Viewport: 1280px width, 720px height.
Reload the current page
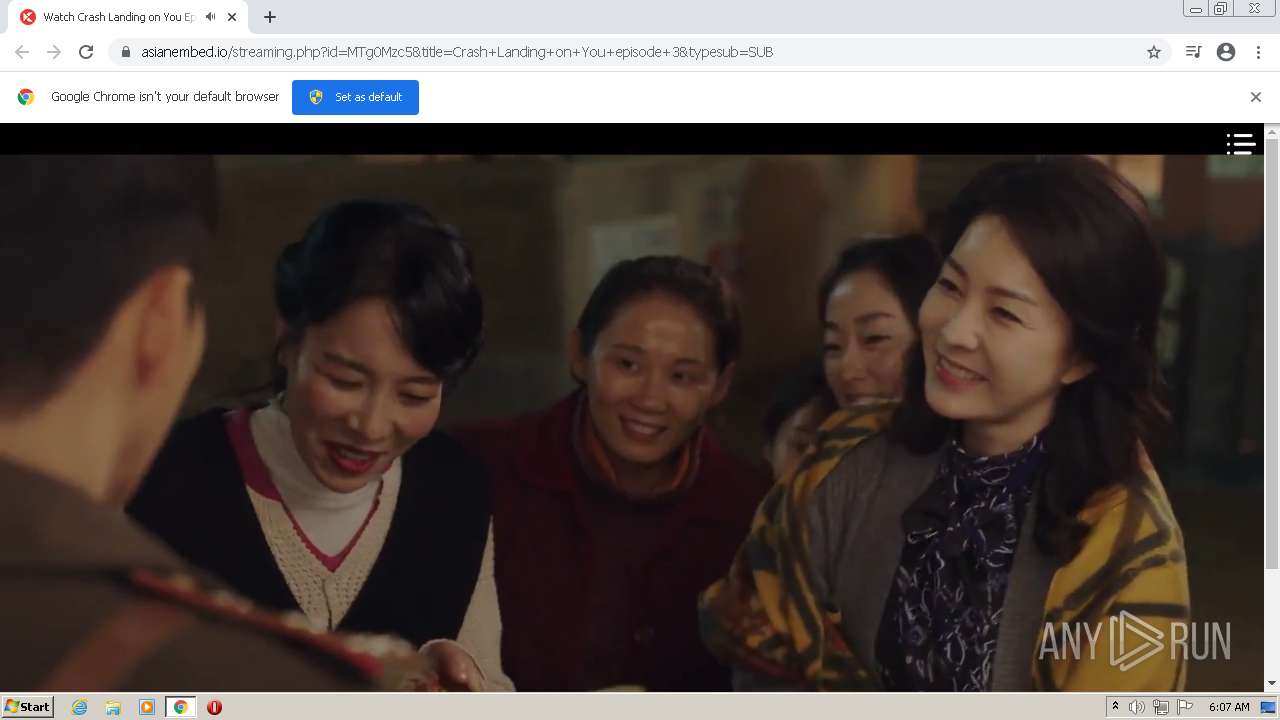click(x=86, y=52)
